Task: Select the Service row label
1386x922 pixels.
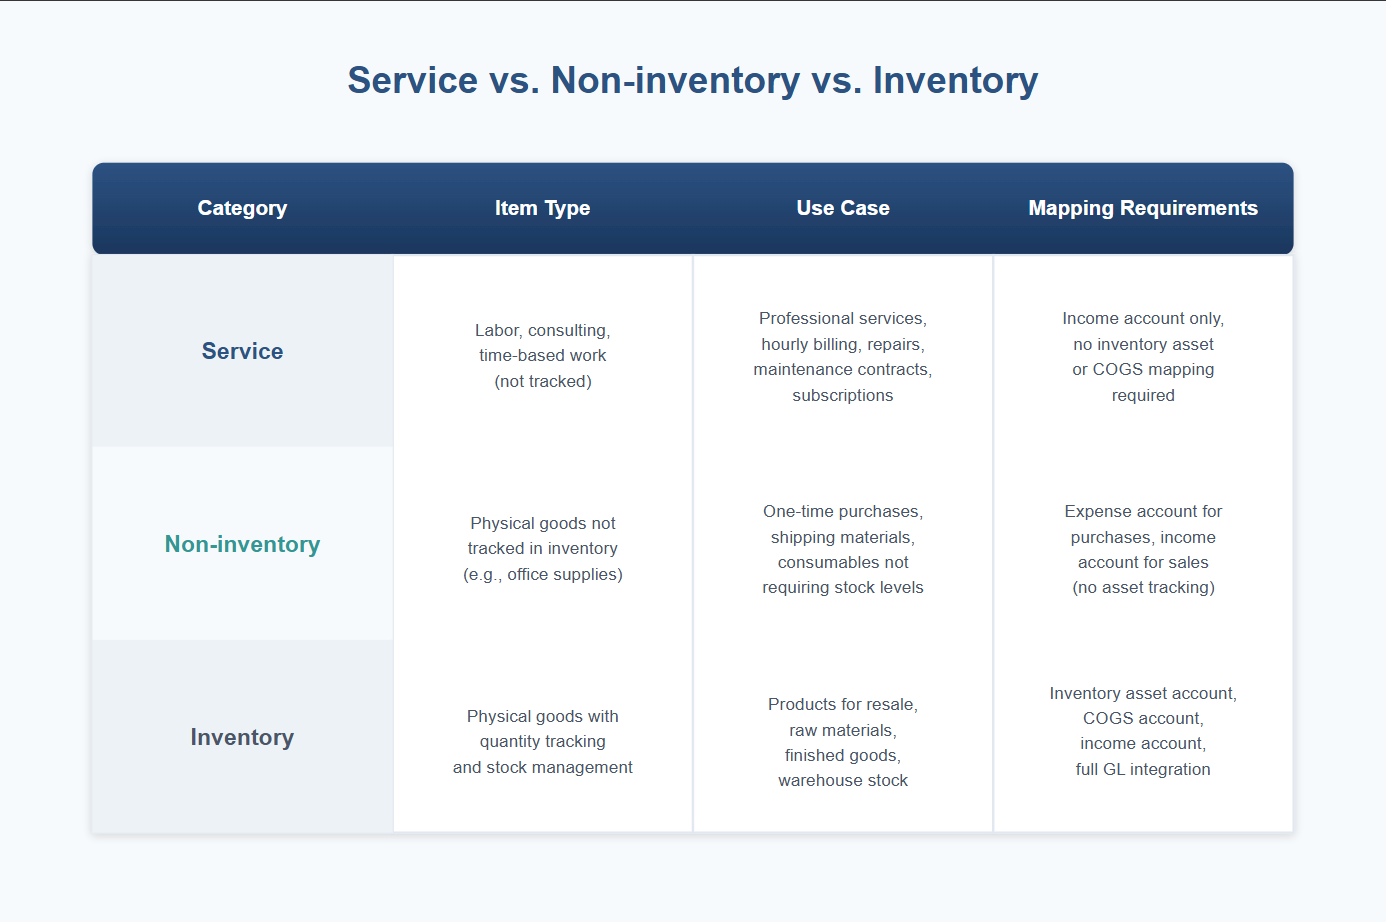Action: [x=242, y=351]
